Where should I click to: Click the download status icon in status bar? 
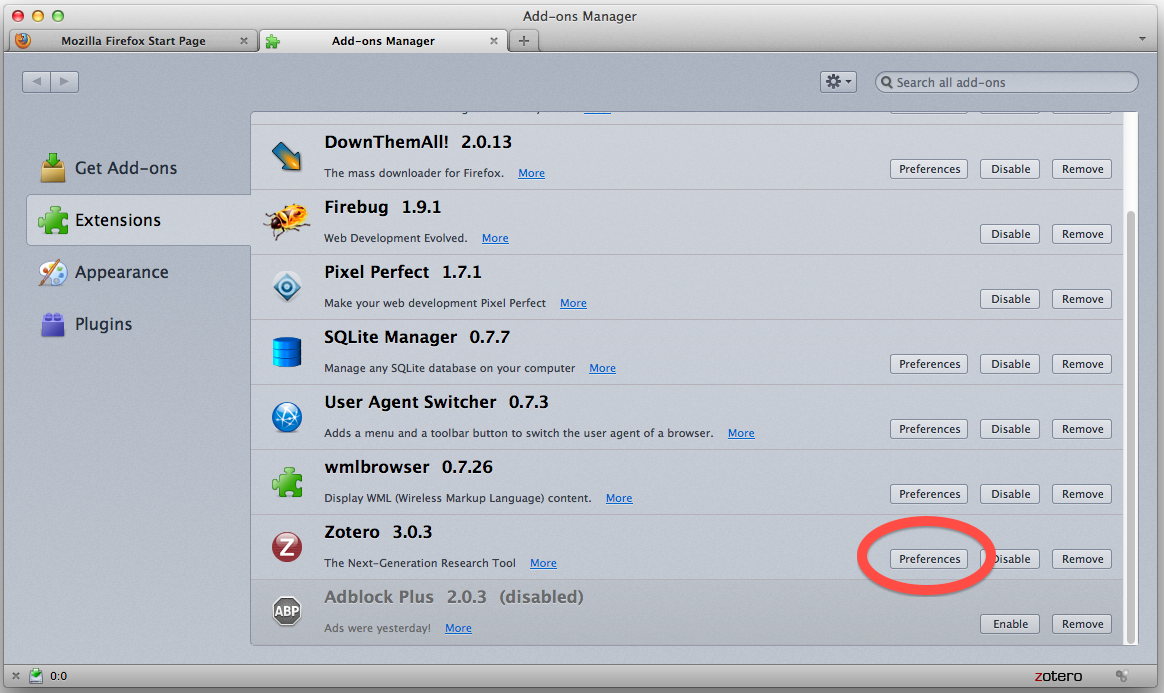36,675
